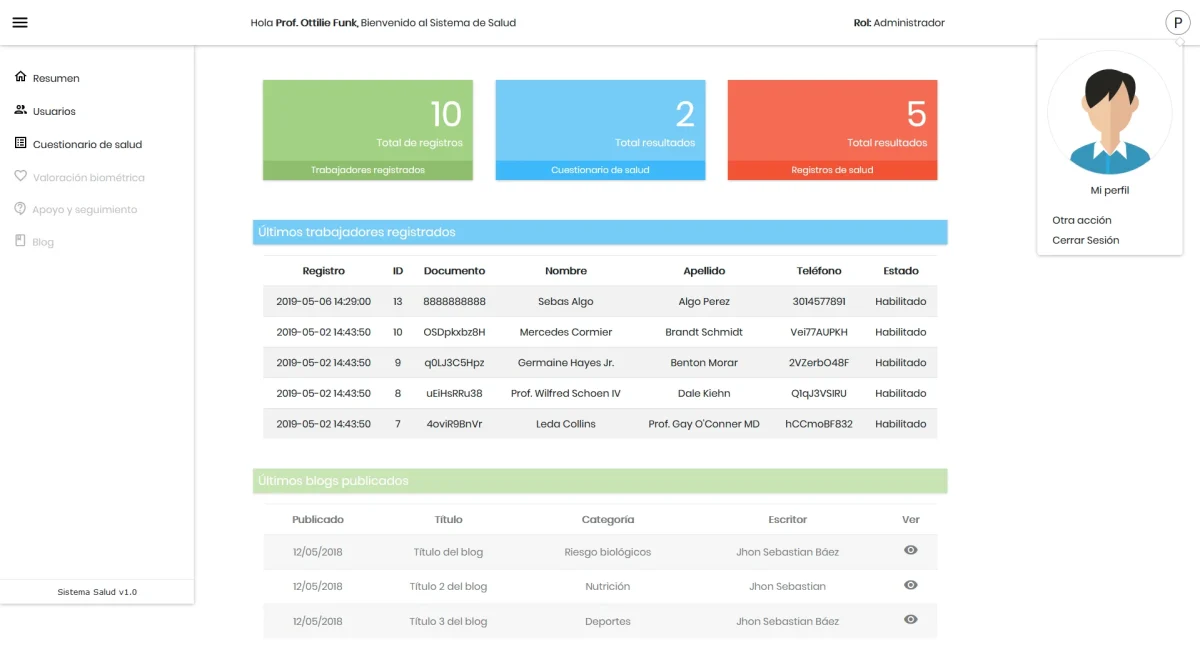Choose 'Otra acción' from profile menu
Screen dimensions: 1200x648
click(1081, 220)
